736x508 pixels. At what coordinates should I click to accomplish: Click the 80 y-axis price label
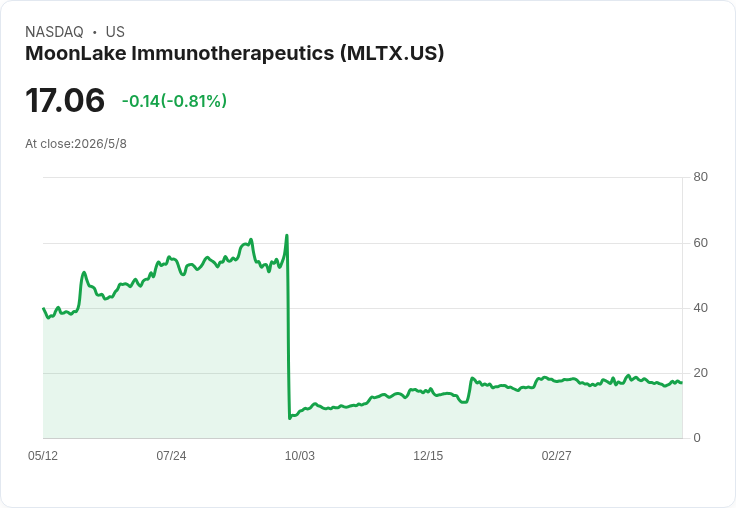point(700,177)
